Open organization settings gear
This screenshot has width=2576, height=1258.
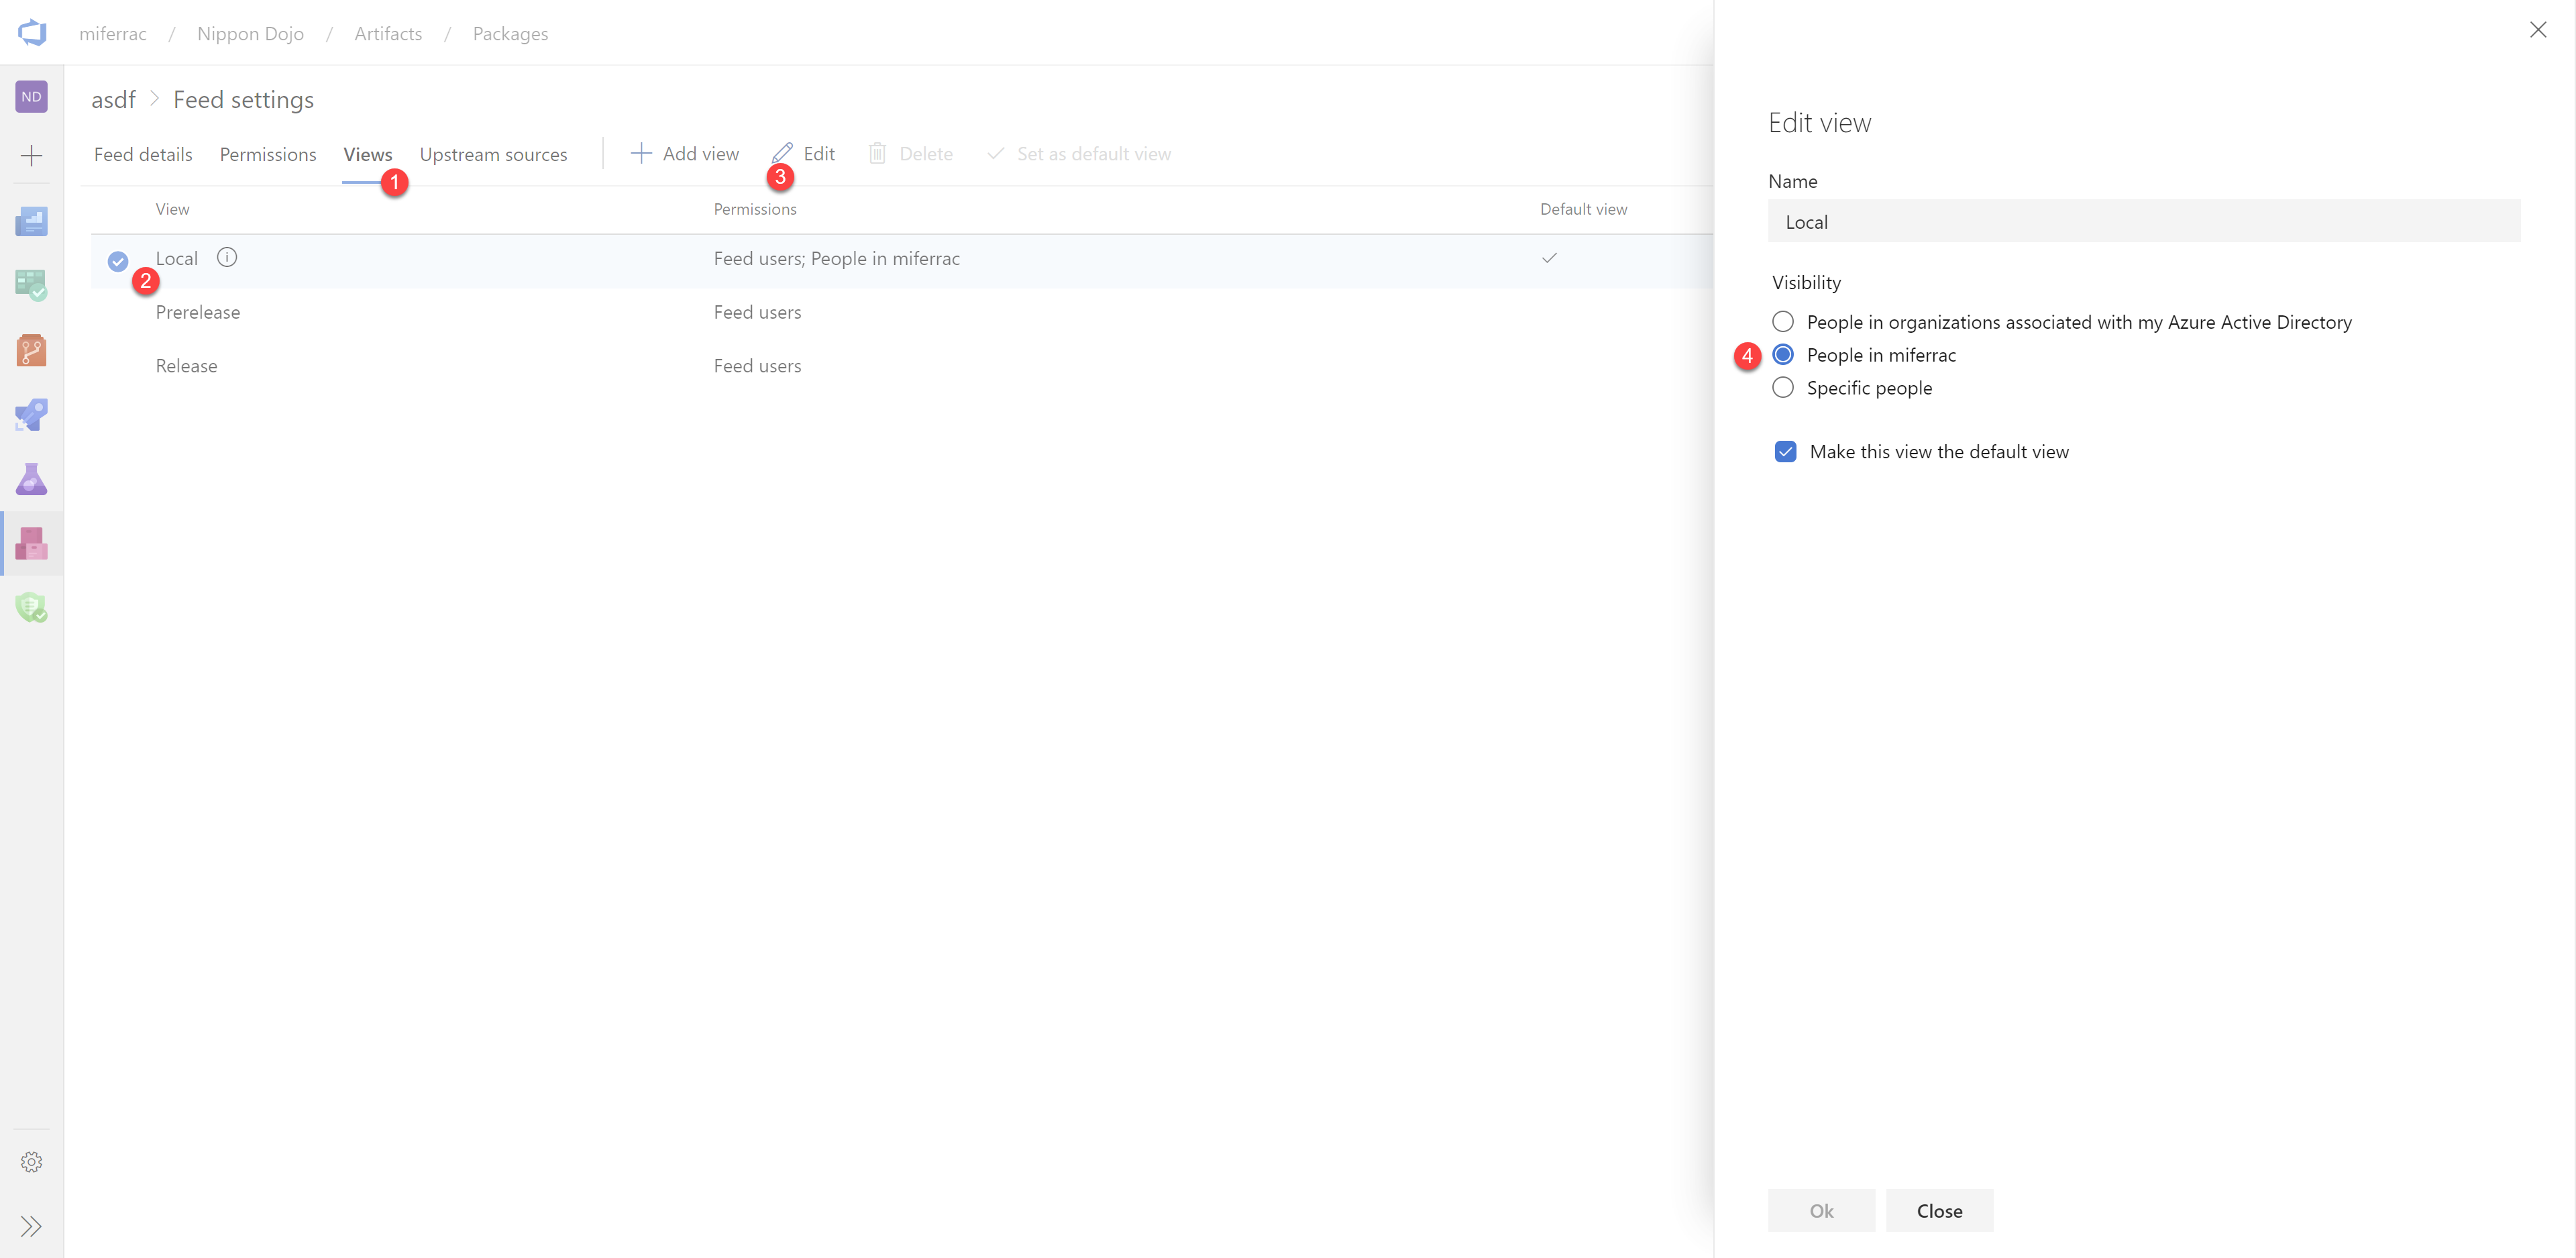pyautogui.click(x=31, y=1161)
